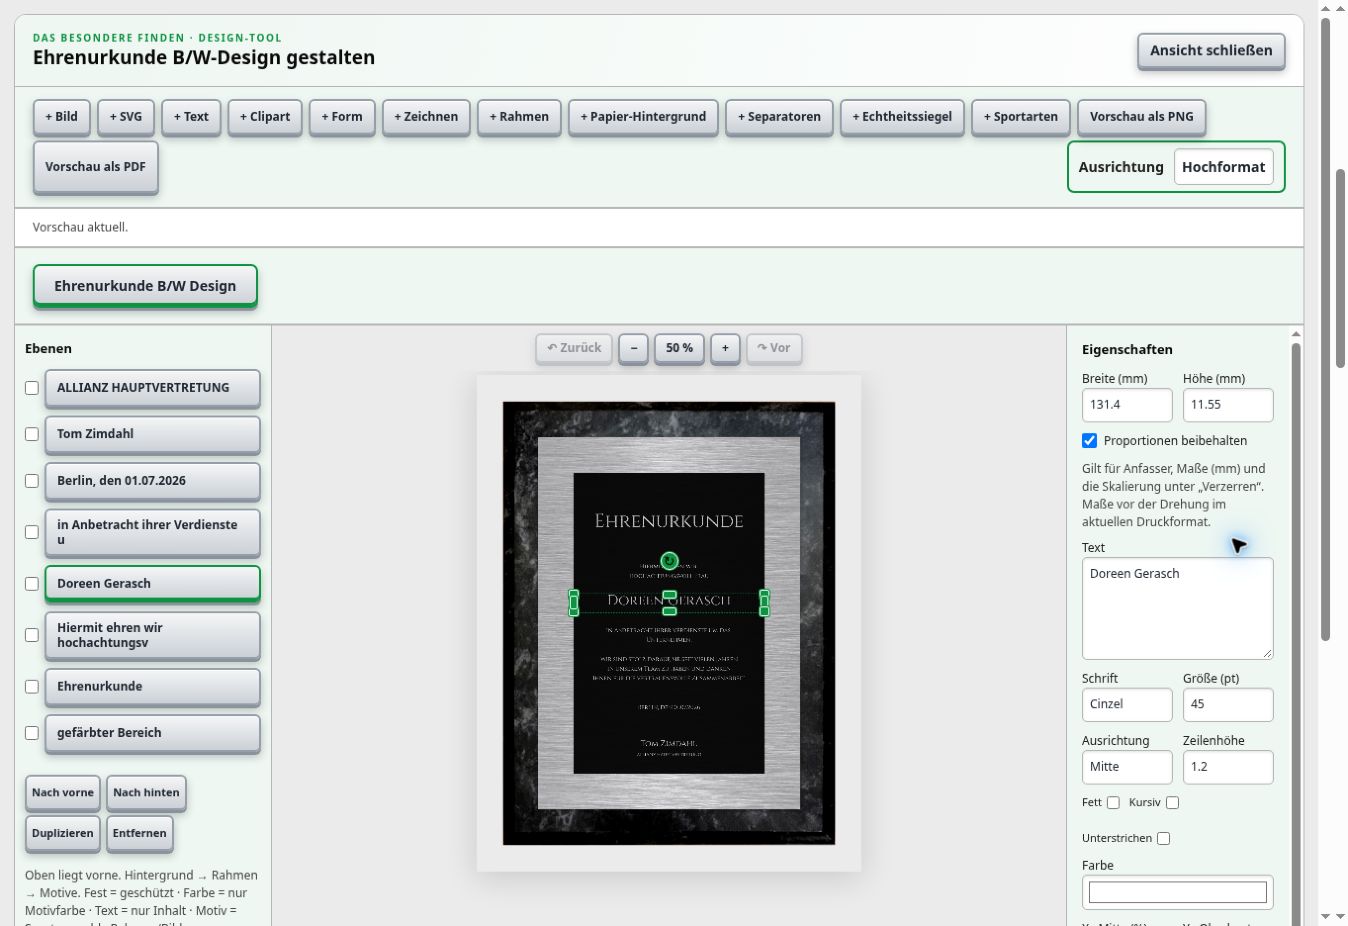1348x926 pixels.
Task: Check the box next to Tom Zimdahl layer
Action: coord(32,434)
